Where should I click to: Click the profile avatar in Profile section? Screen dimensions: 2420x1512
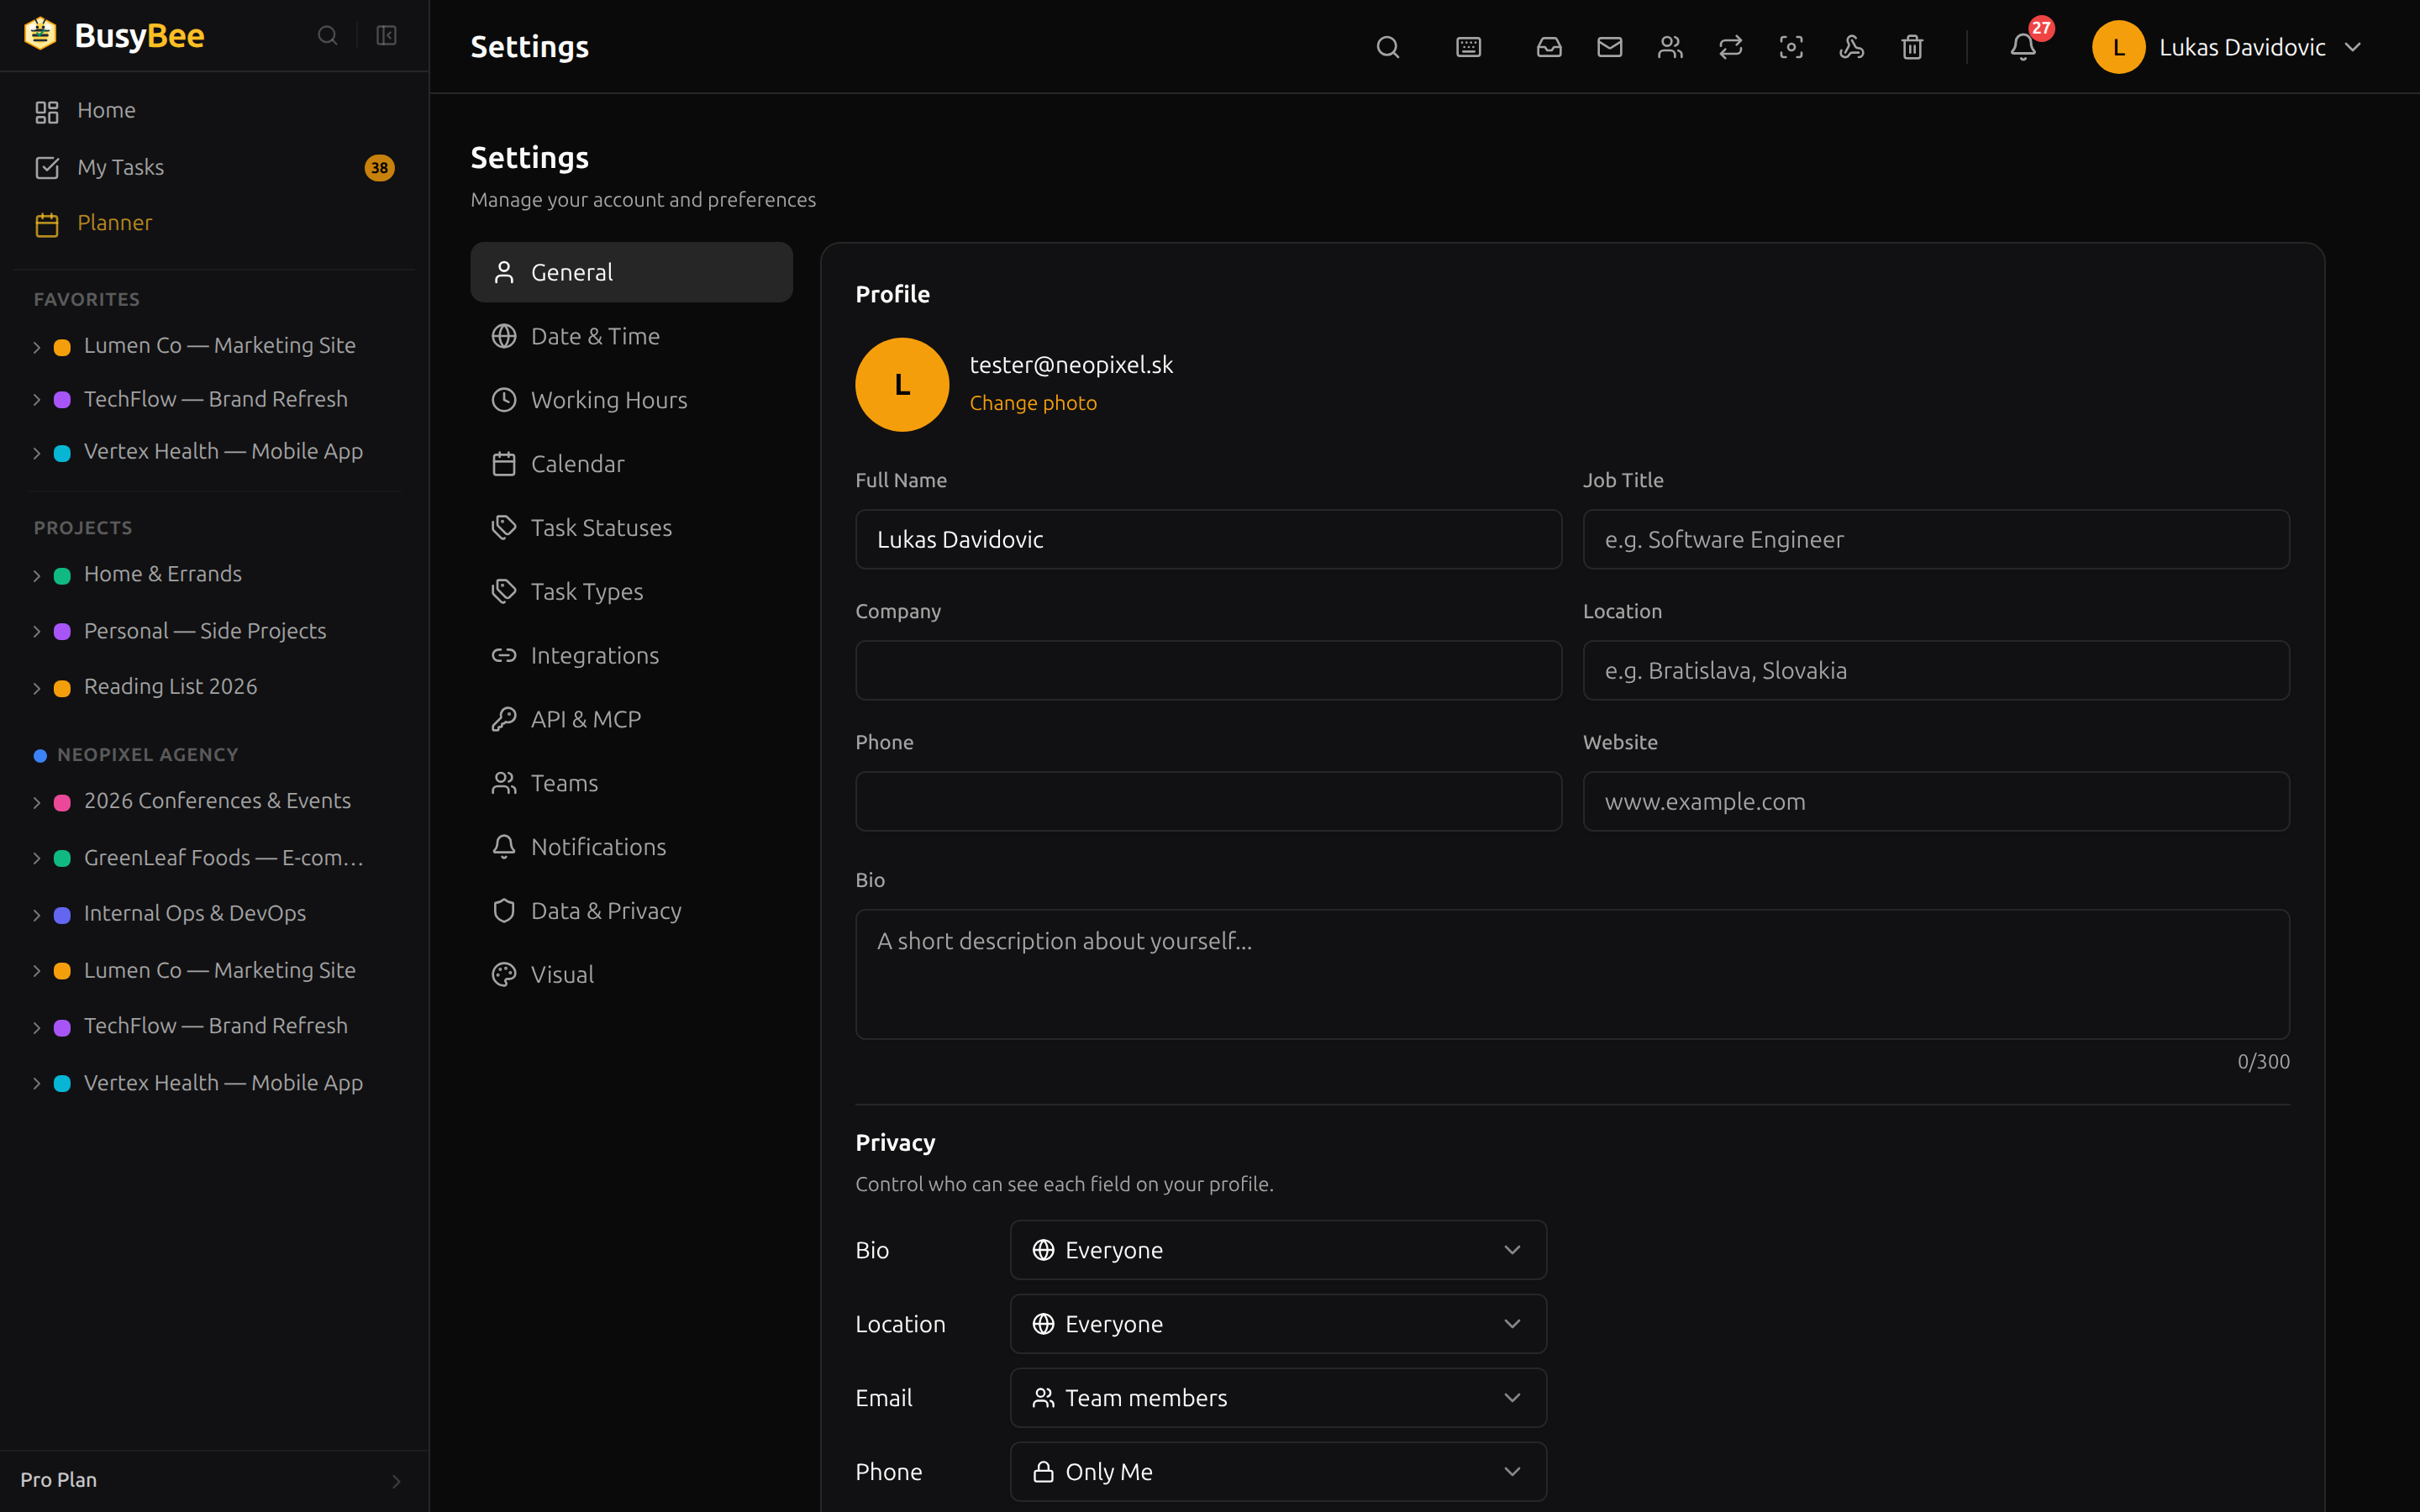(x=902, y=384)
